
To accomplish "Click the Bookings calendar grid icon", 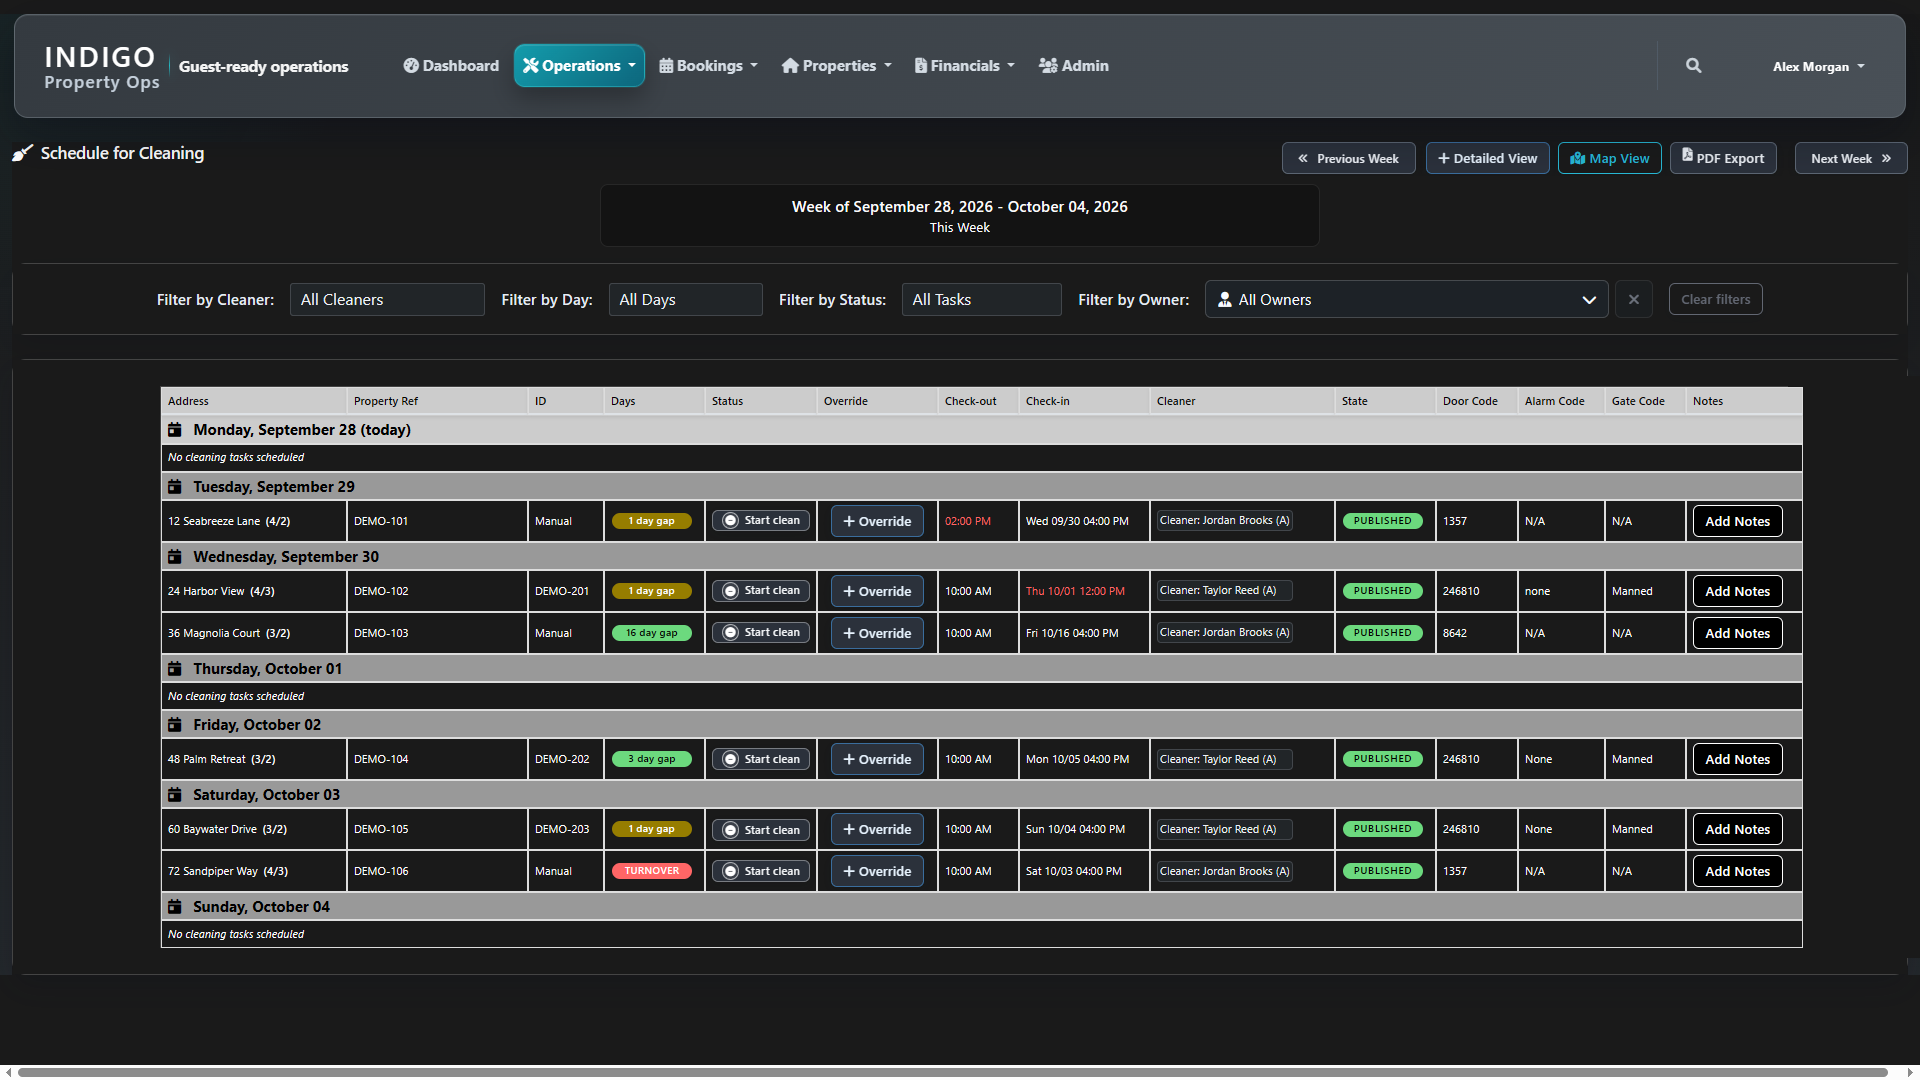I will pos(666,66).
